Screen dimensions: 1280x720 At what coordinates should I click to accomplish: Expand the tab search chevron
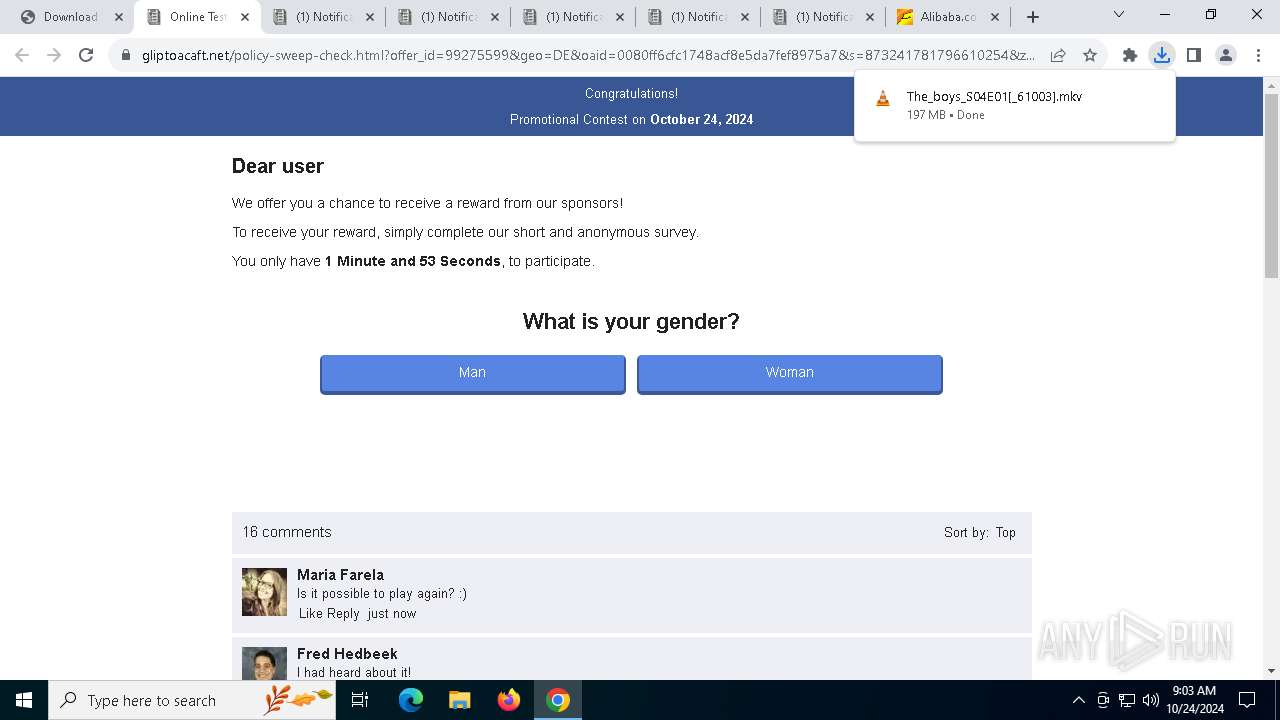(1119, 15)
